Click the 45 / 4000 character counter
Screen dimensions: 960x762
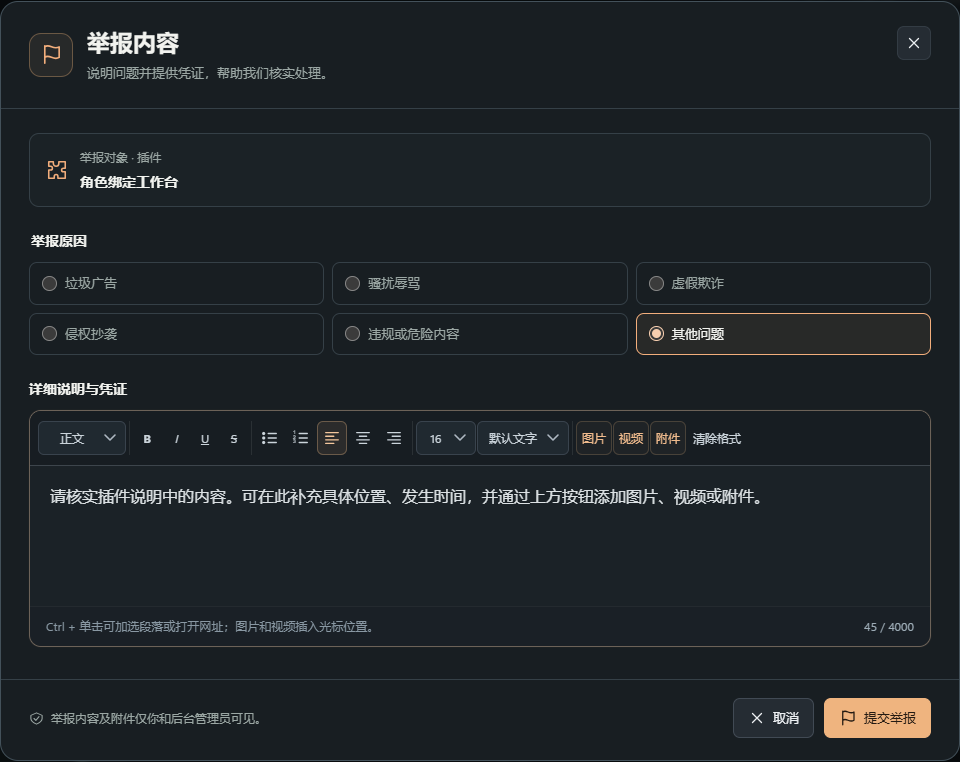click(x=888, y=627)
